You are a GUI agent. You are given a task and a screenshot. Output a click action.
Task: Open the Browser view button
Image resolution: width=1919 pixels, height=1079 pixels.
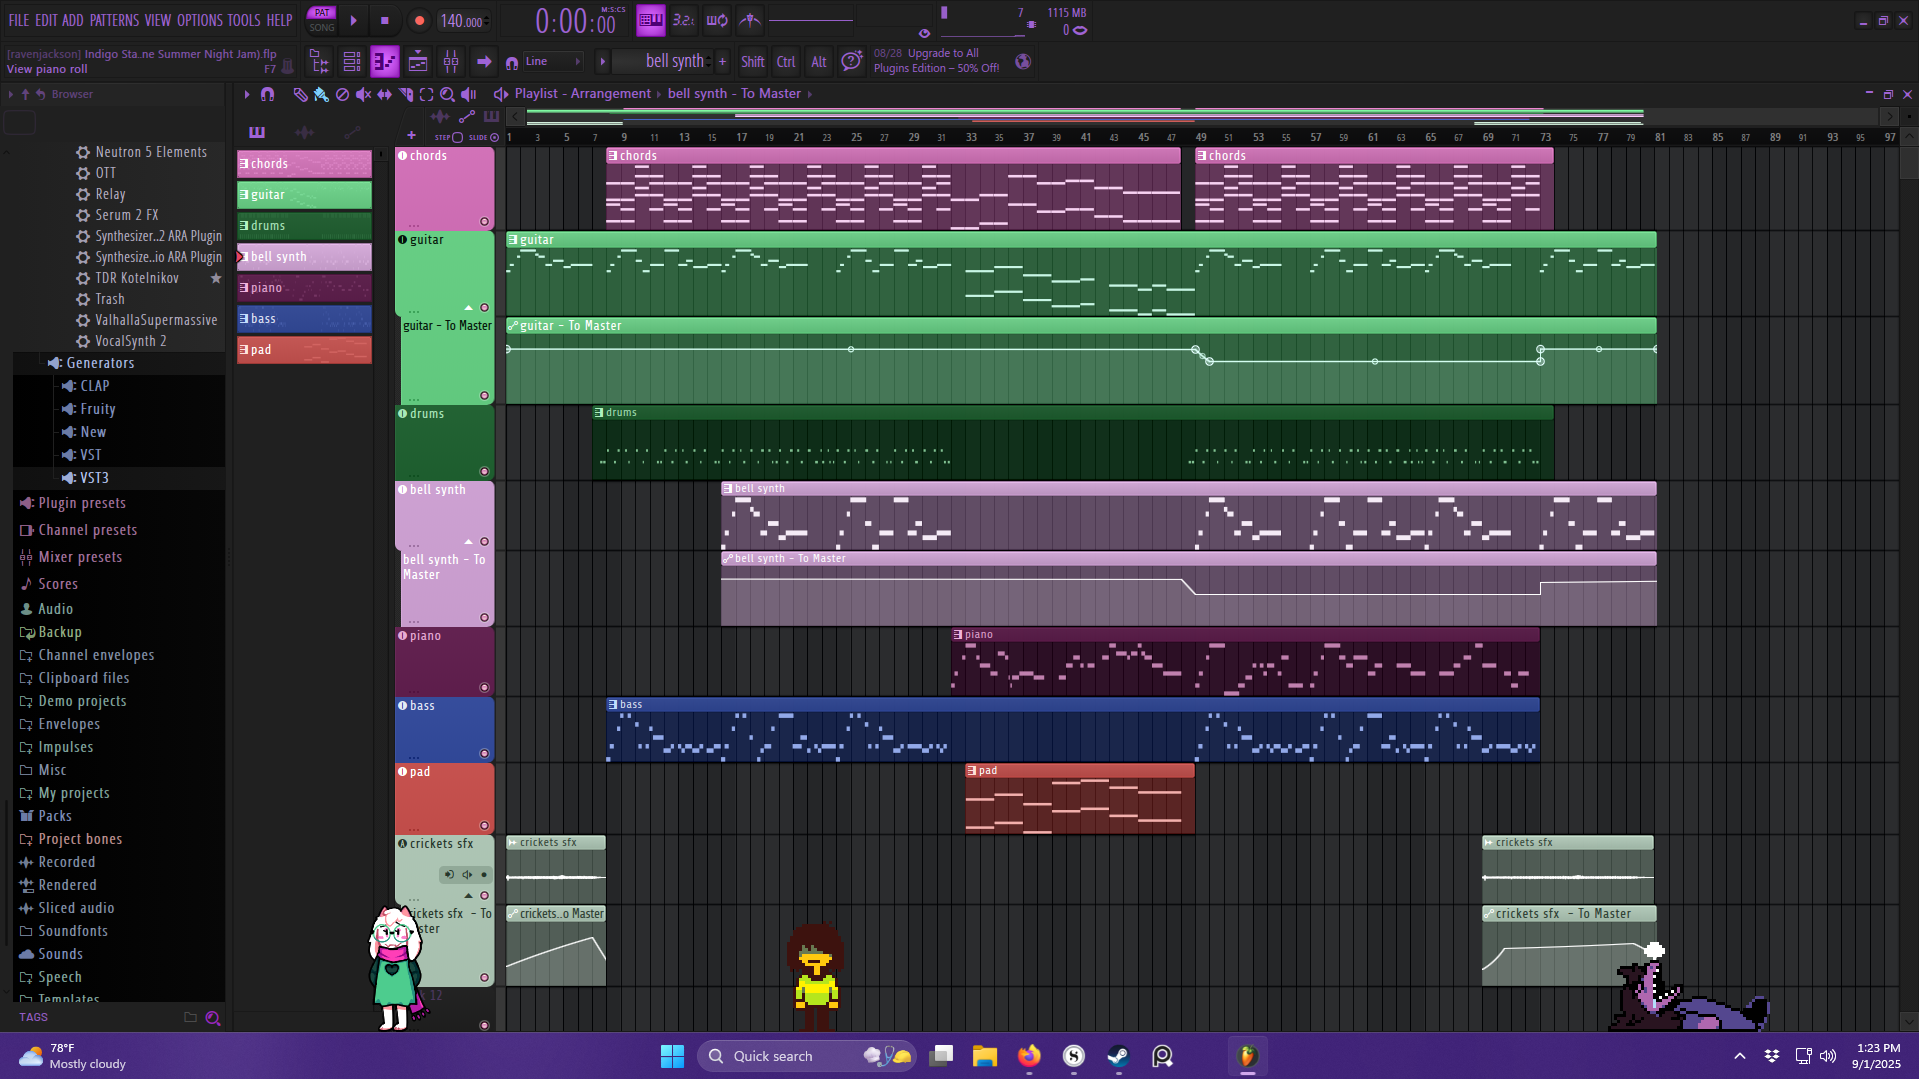[320, 62]
